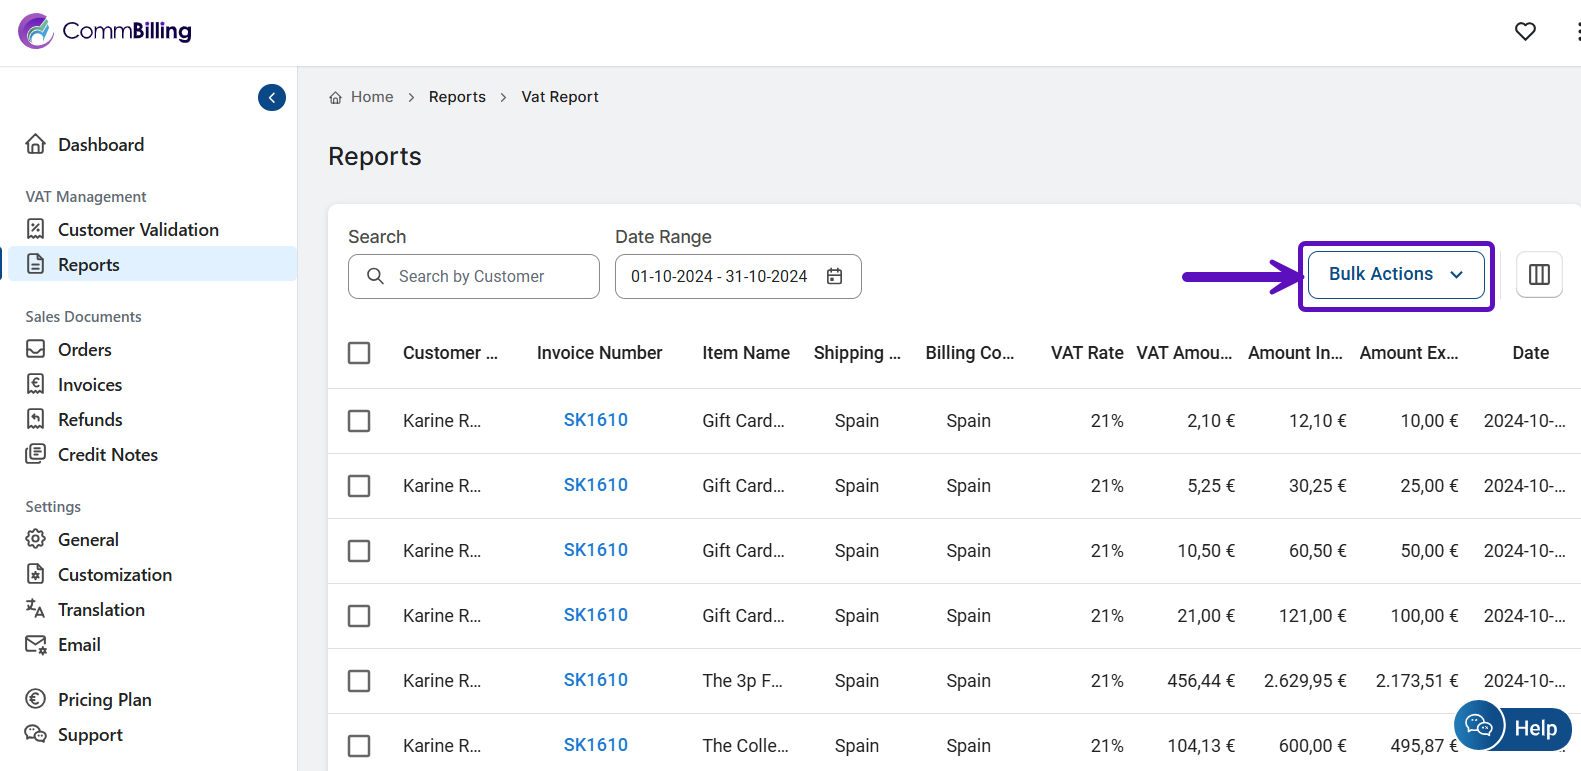Screen dimensions: 1581x771
Task: Go to Customer Validation in sidebar
Action: (138, 230)
